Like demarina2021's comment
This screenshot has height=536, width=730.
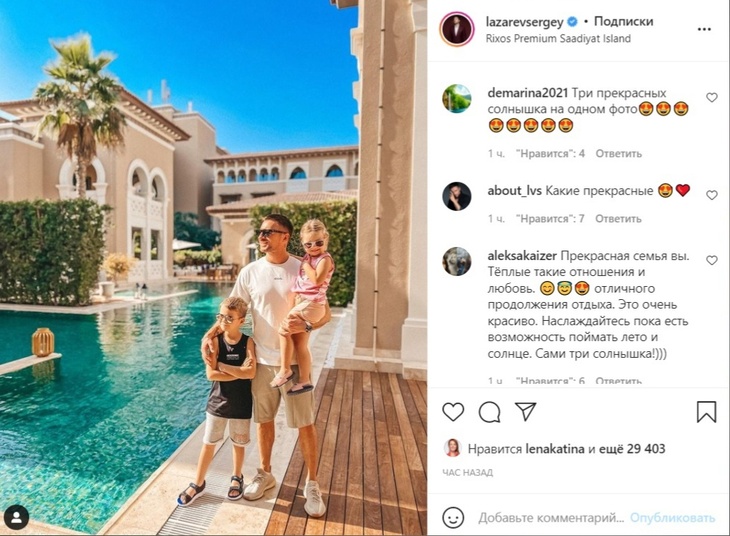711,97
